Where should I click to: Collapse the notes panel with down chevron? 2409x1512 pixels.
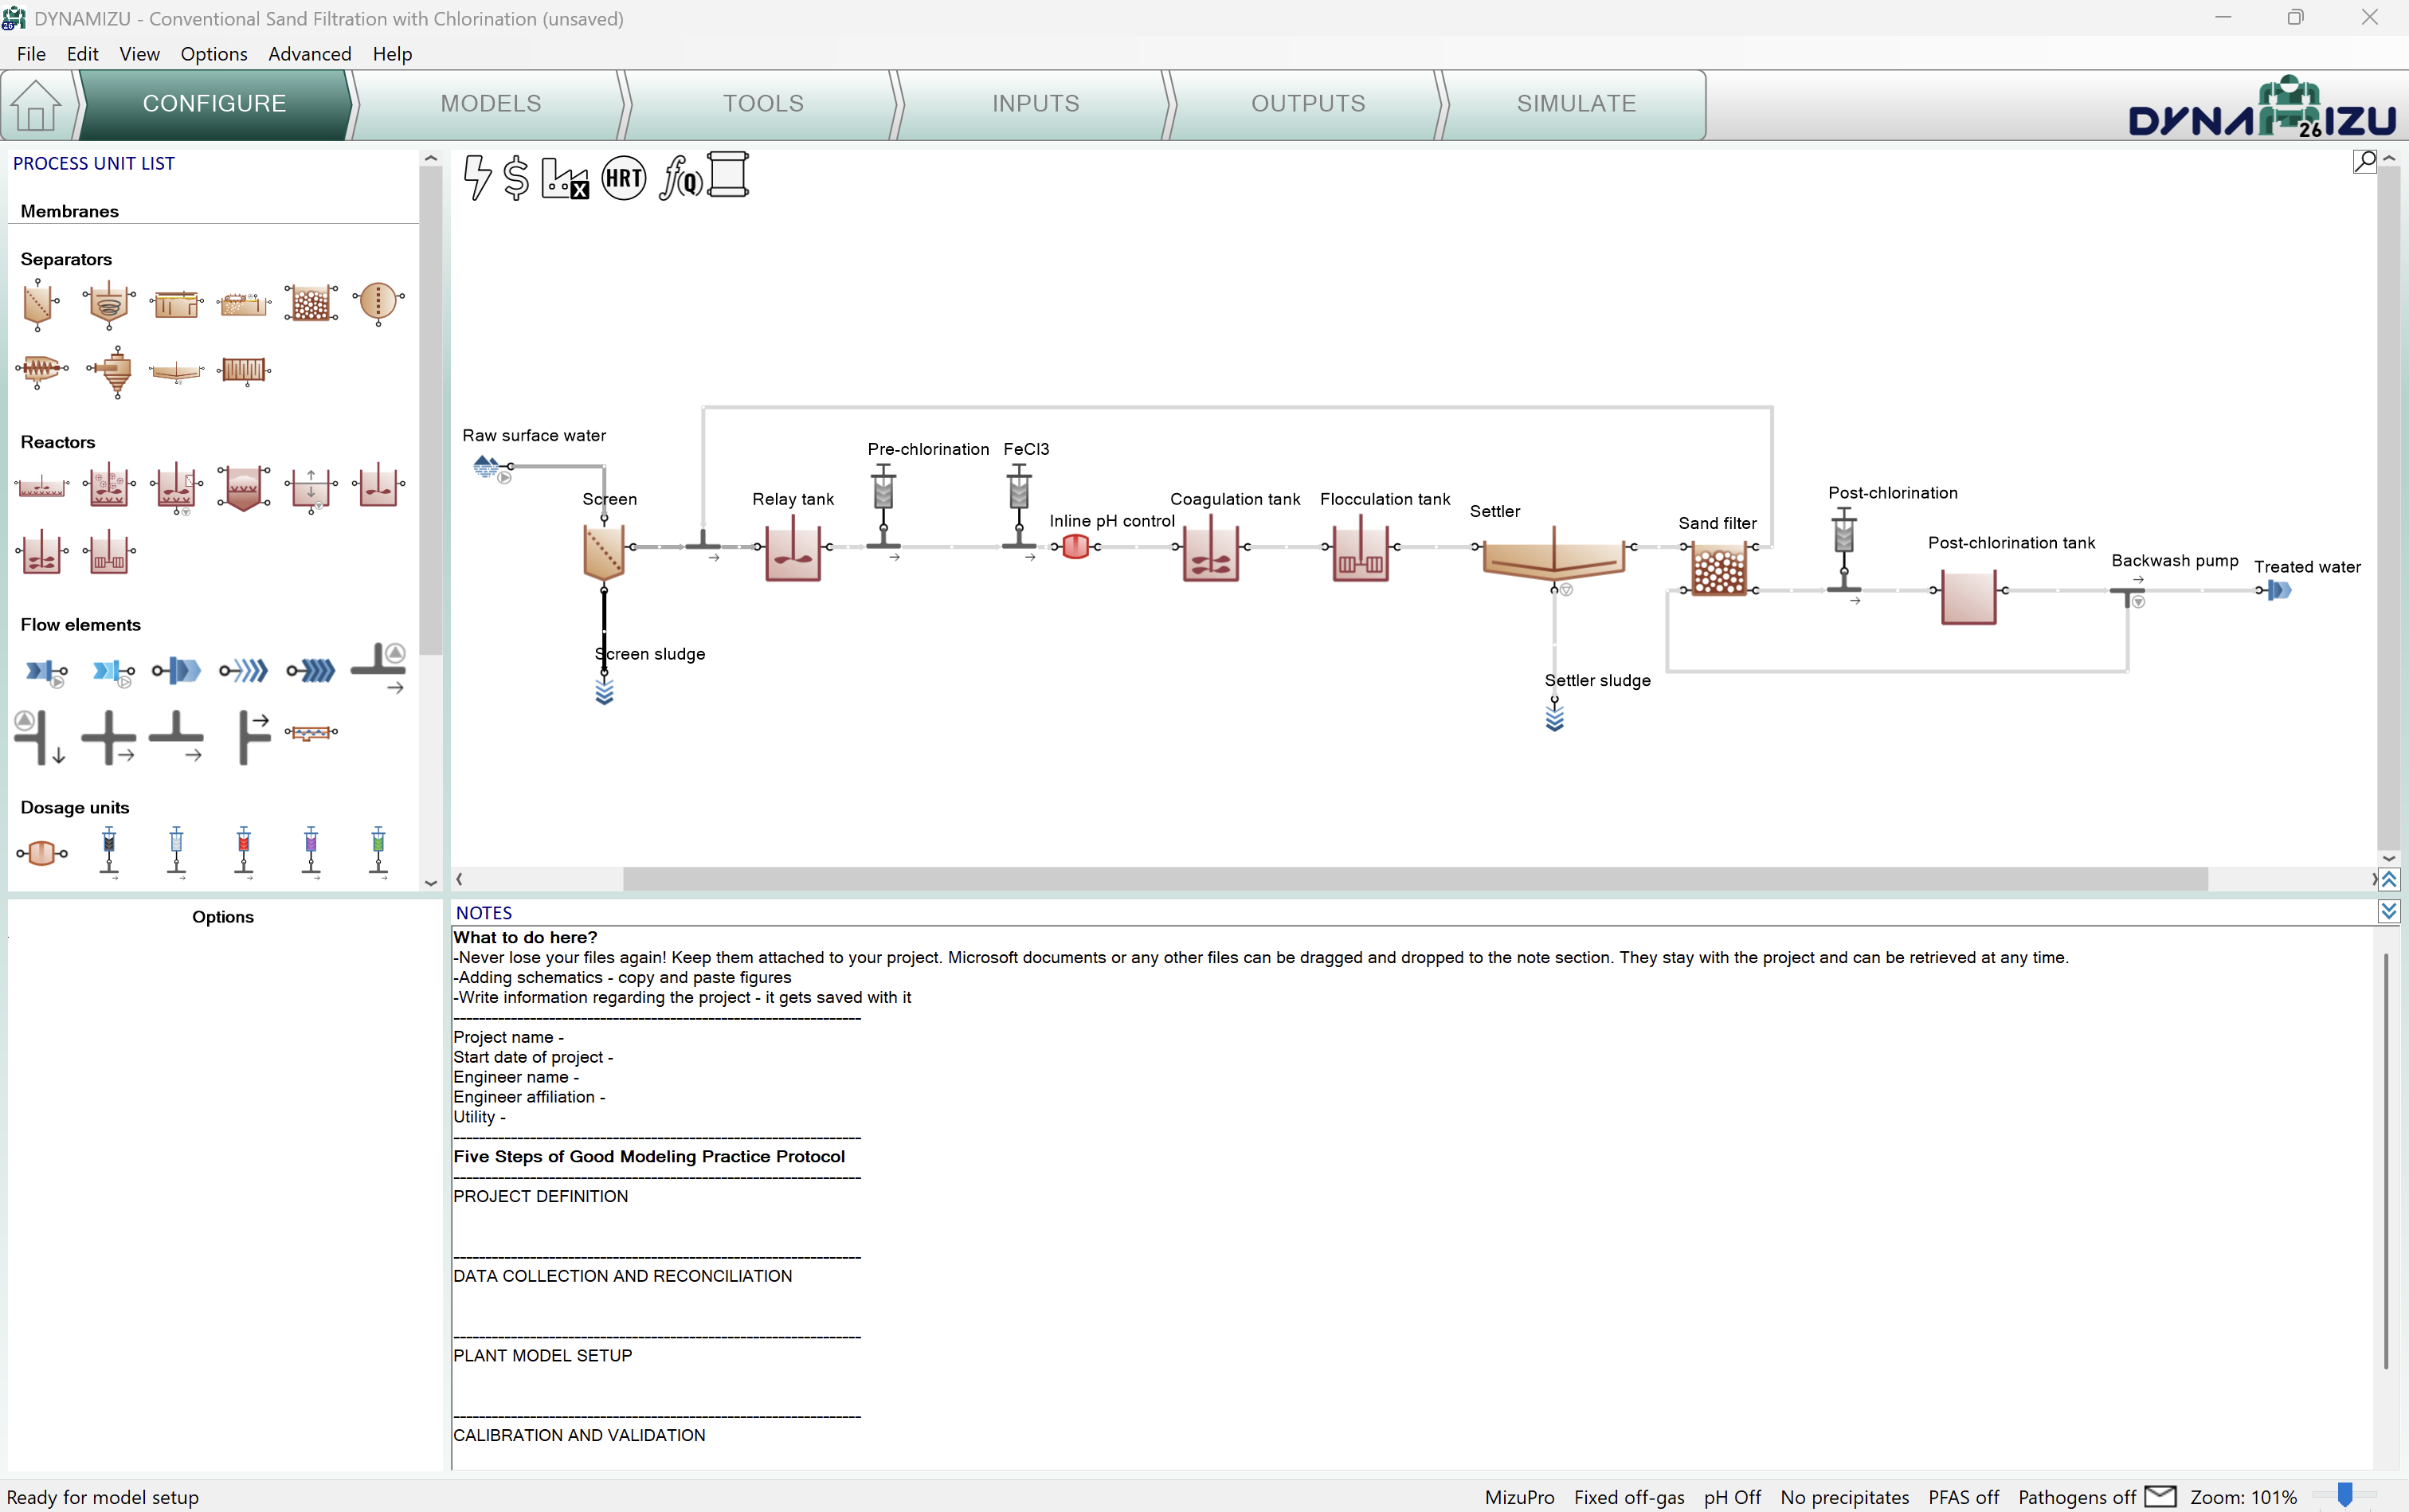coord(2388,911)
